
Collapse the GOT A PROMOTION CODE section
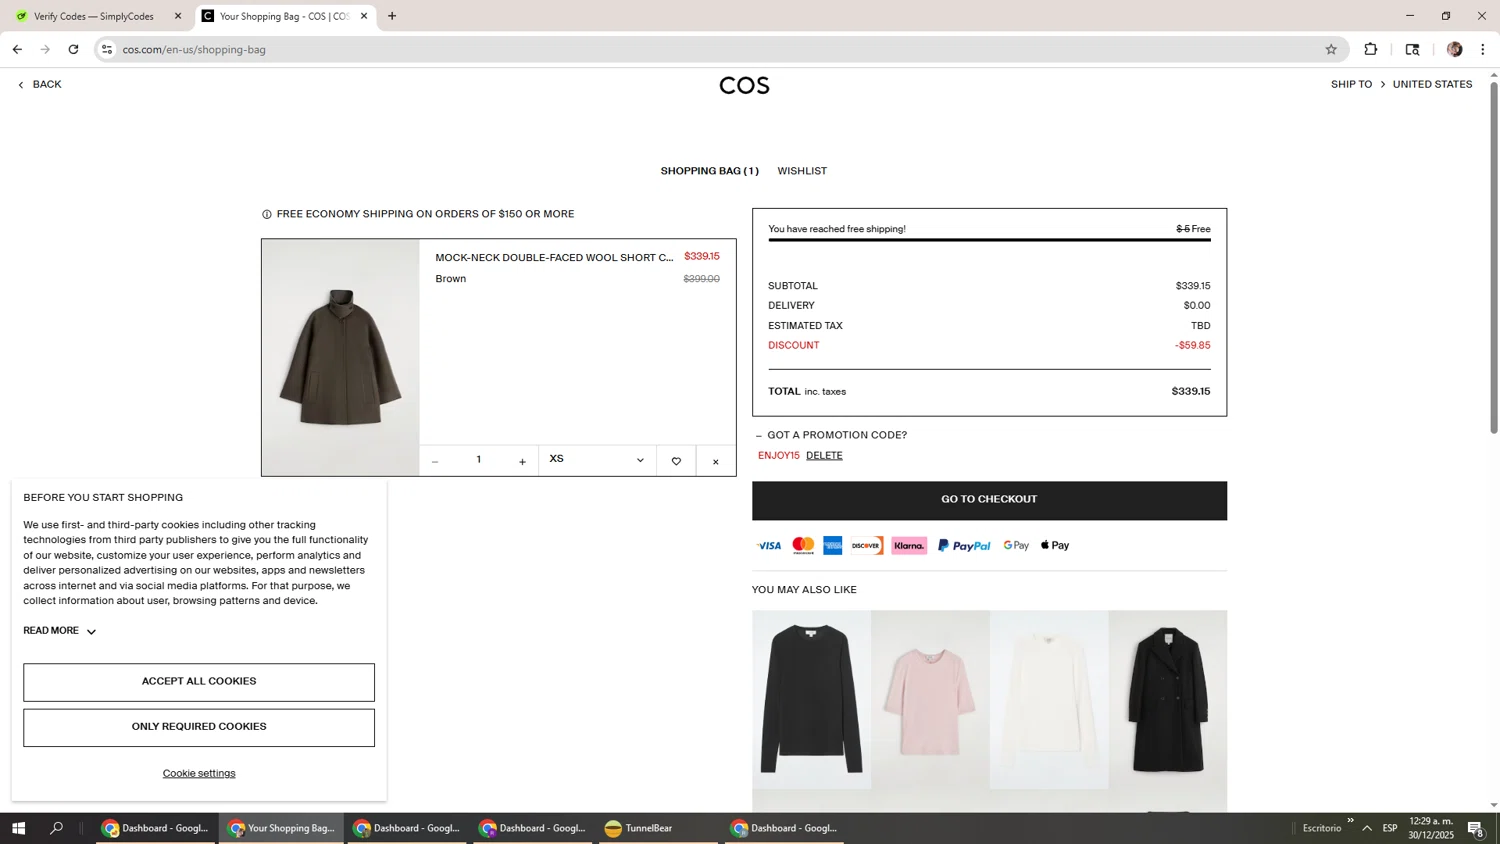(x=832, y=435)
